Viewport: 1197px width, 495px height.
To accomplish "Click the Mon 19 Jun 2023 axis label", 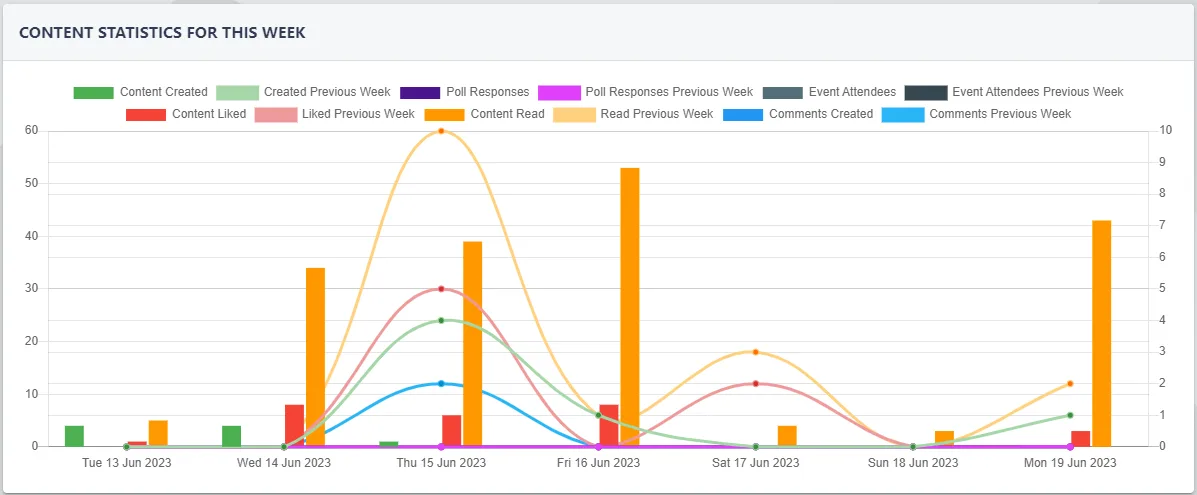I will click(x=1070, y=463).
